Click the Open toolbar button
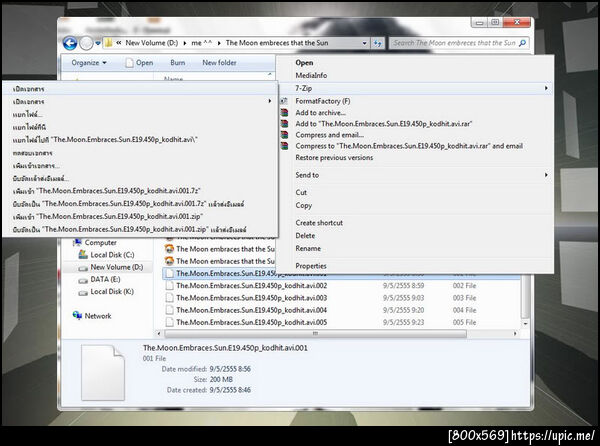The width and height of the screenshot is (600, 446). pos(140,63)
